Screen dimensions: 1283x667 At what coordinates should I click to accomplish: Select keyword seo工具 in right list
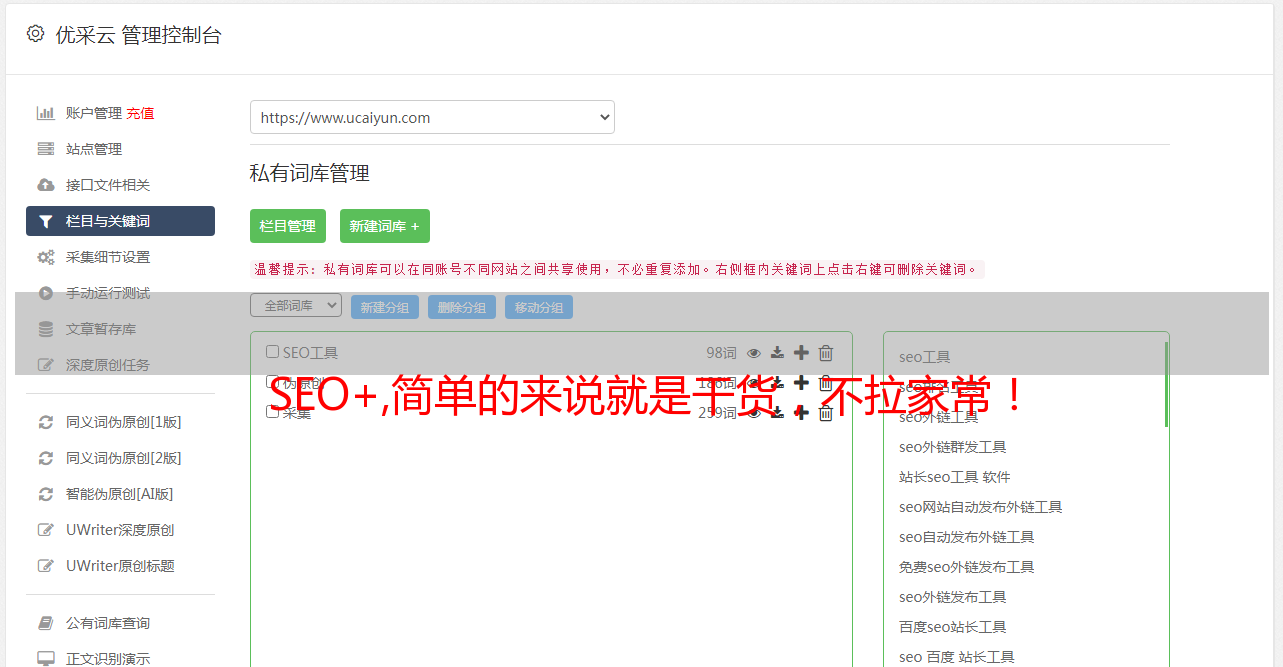925,357
